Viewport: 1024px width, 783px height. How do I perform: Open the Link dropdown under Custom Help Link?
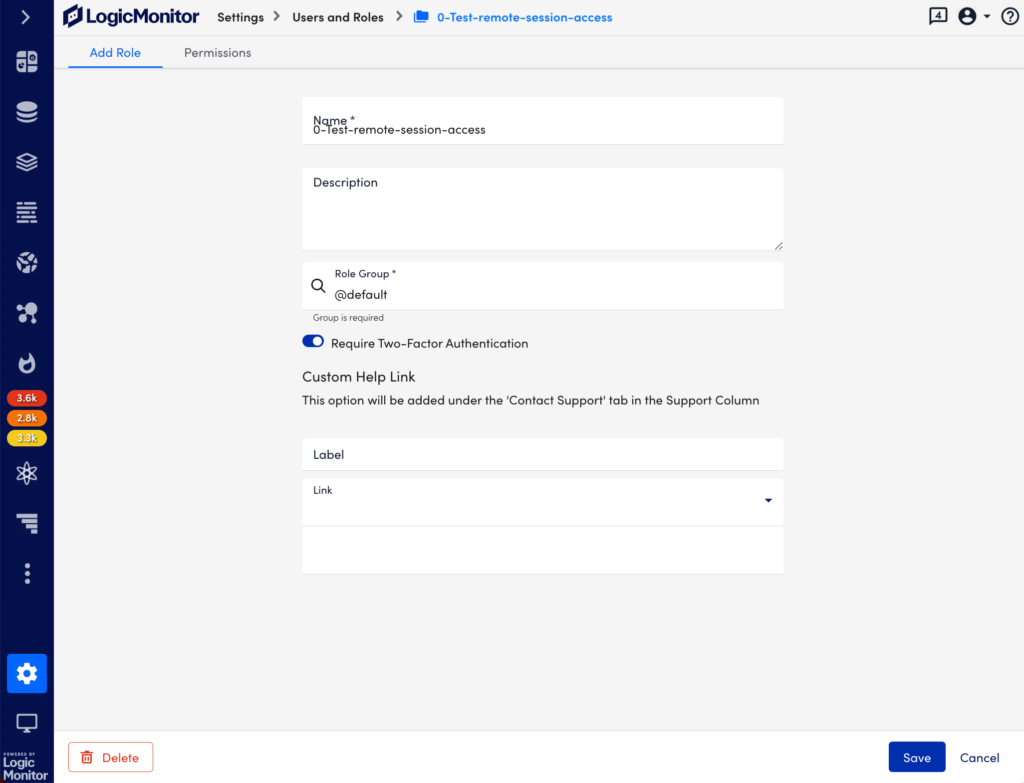768,500
